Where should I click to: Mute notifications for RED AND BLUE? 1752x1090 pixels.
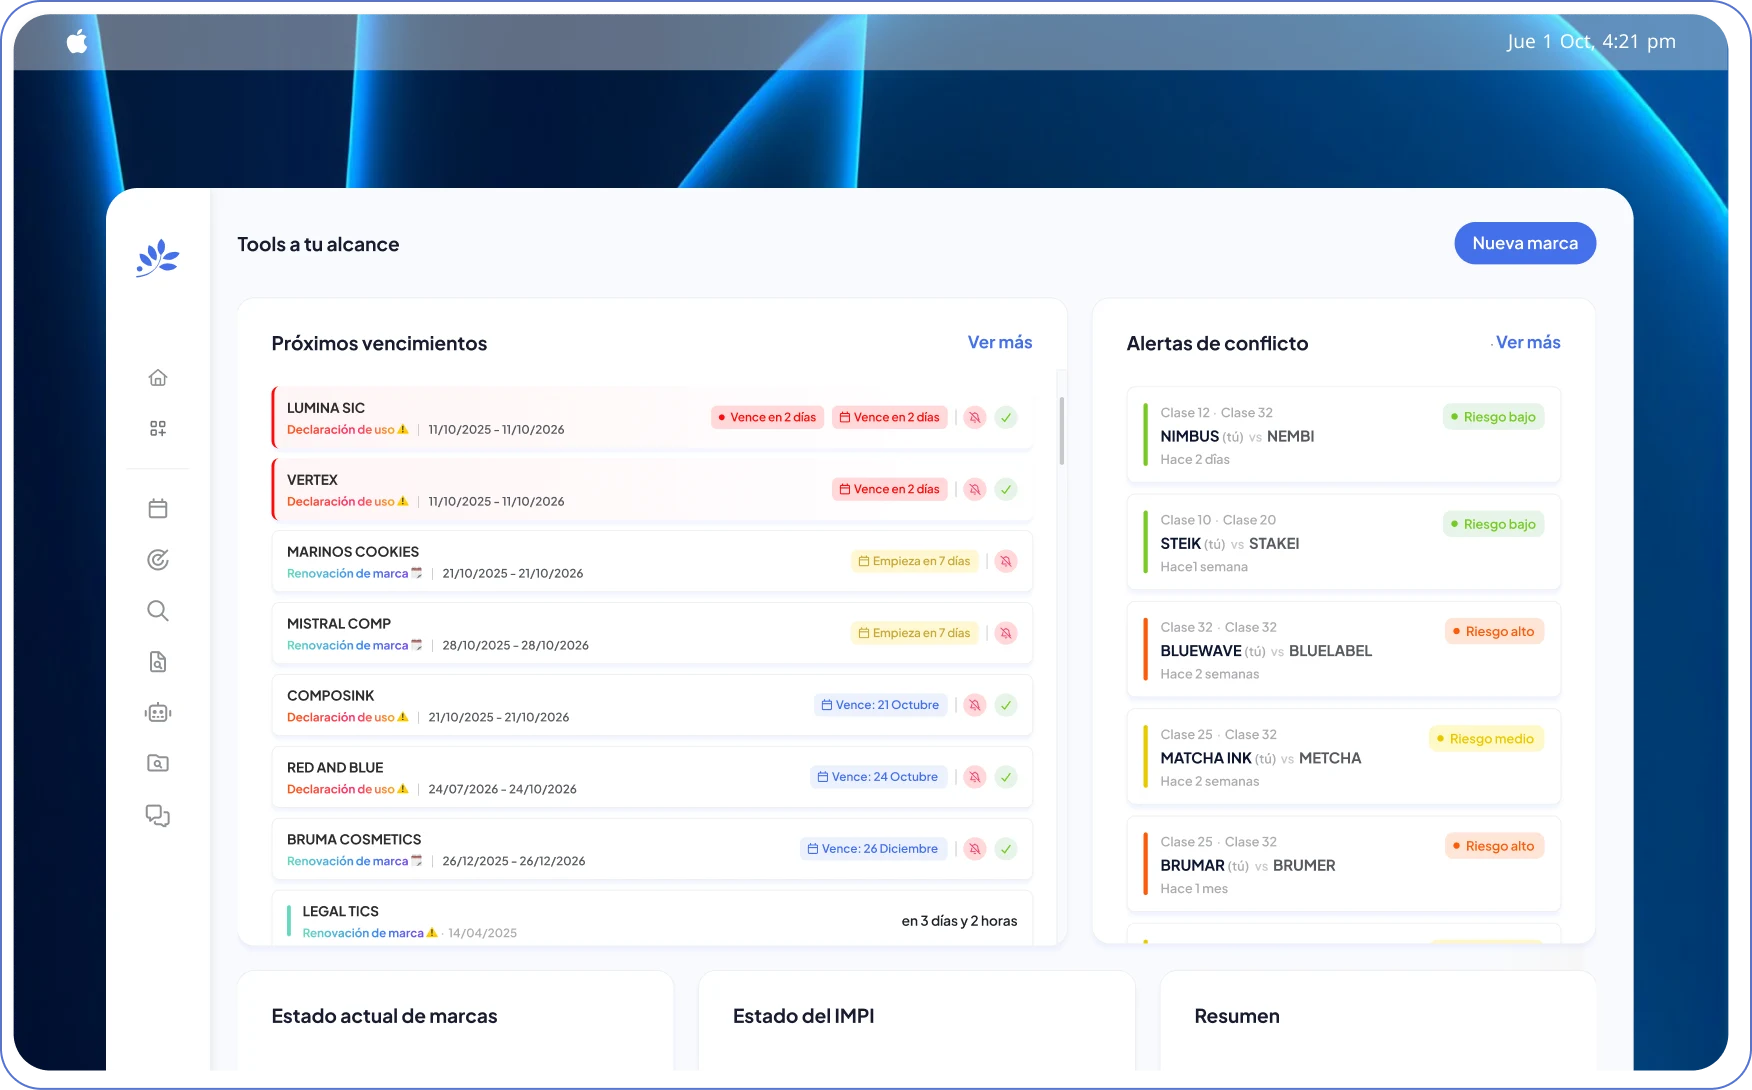click(x=974, y=777)
